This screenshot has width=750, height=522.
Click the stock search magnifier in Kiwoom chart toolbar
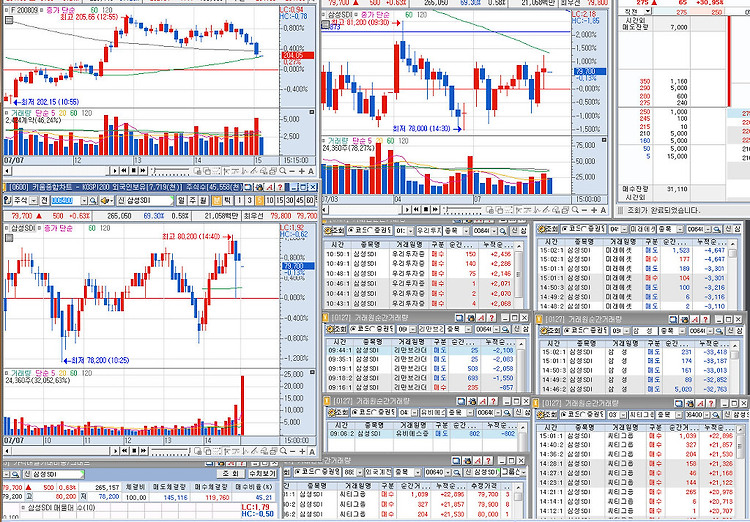pyautogui.click(x=93, y=200)
